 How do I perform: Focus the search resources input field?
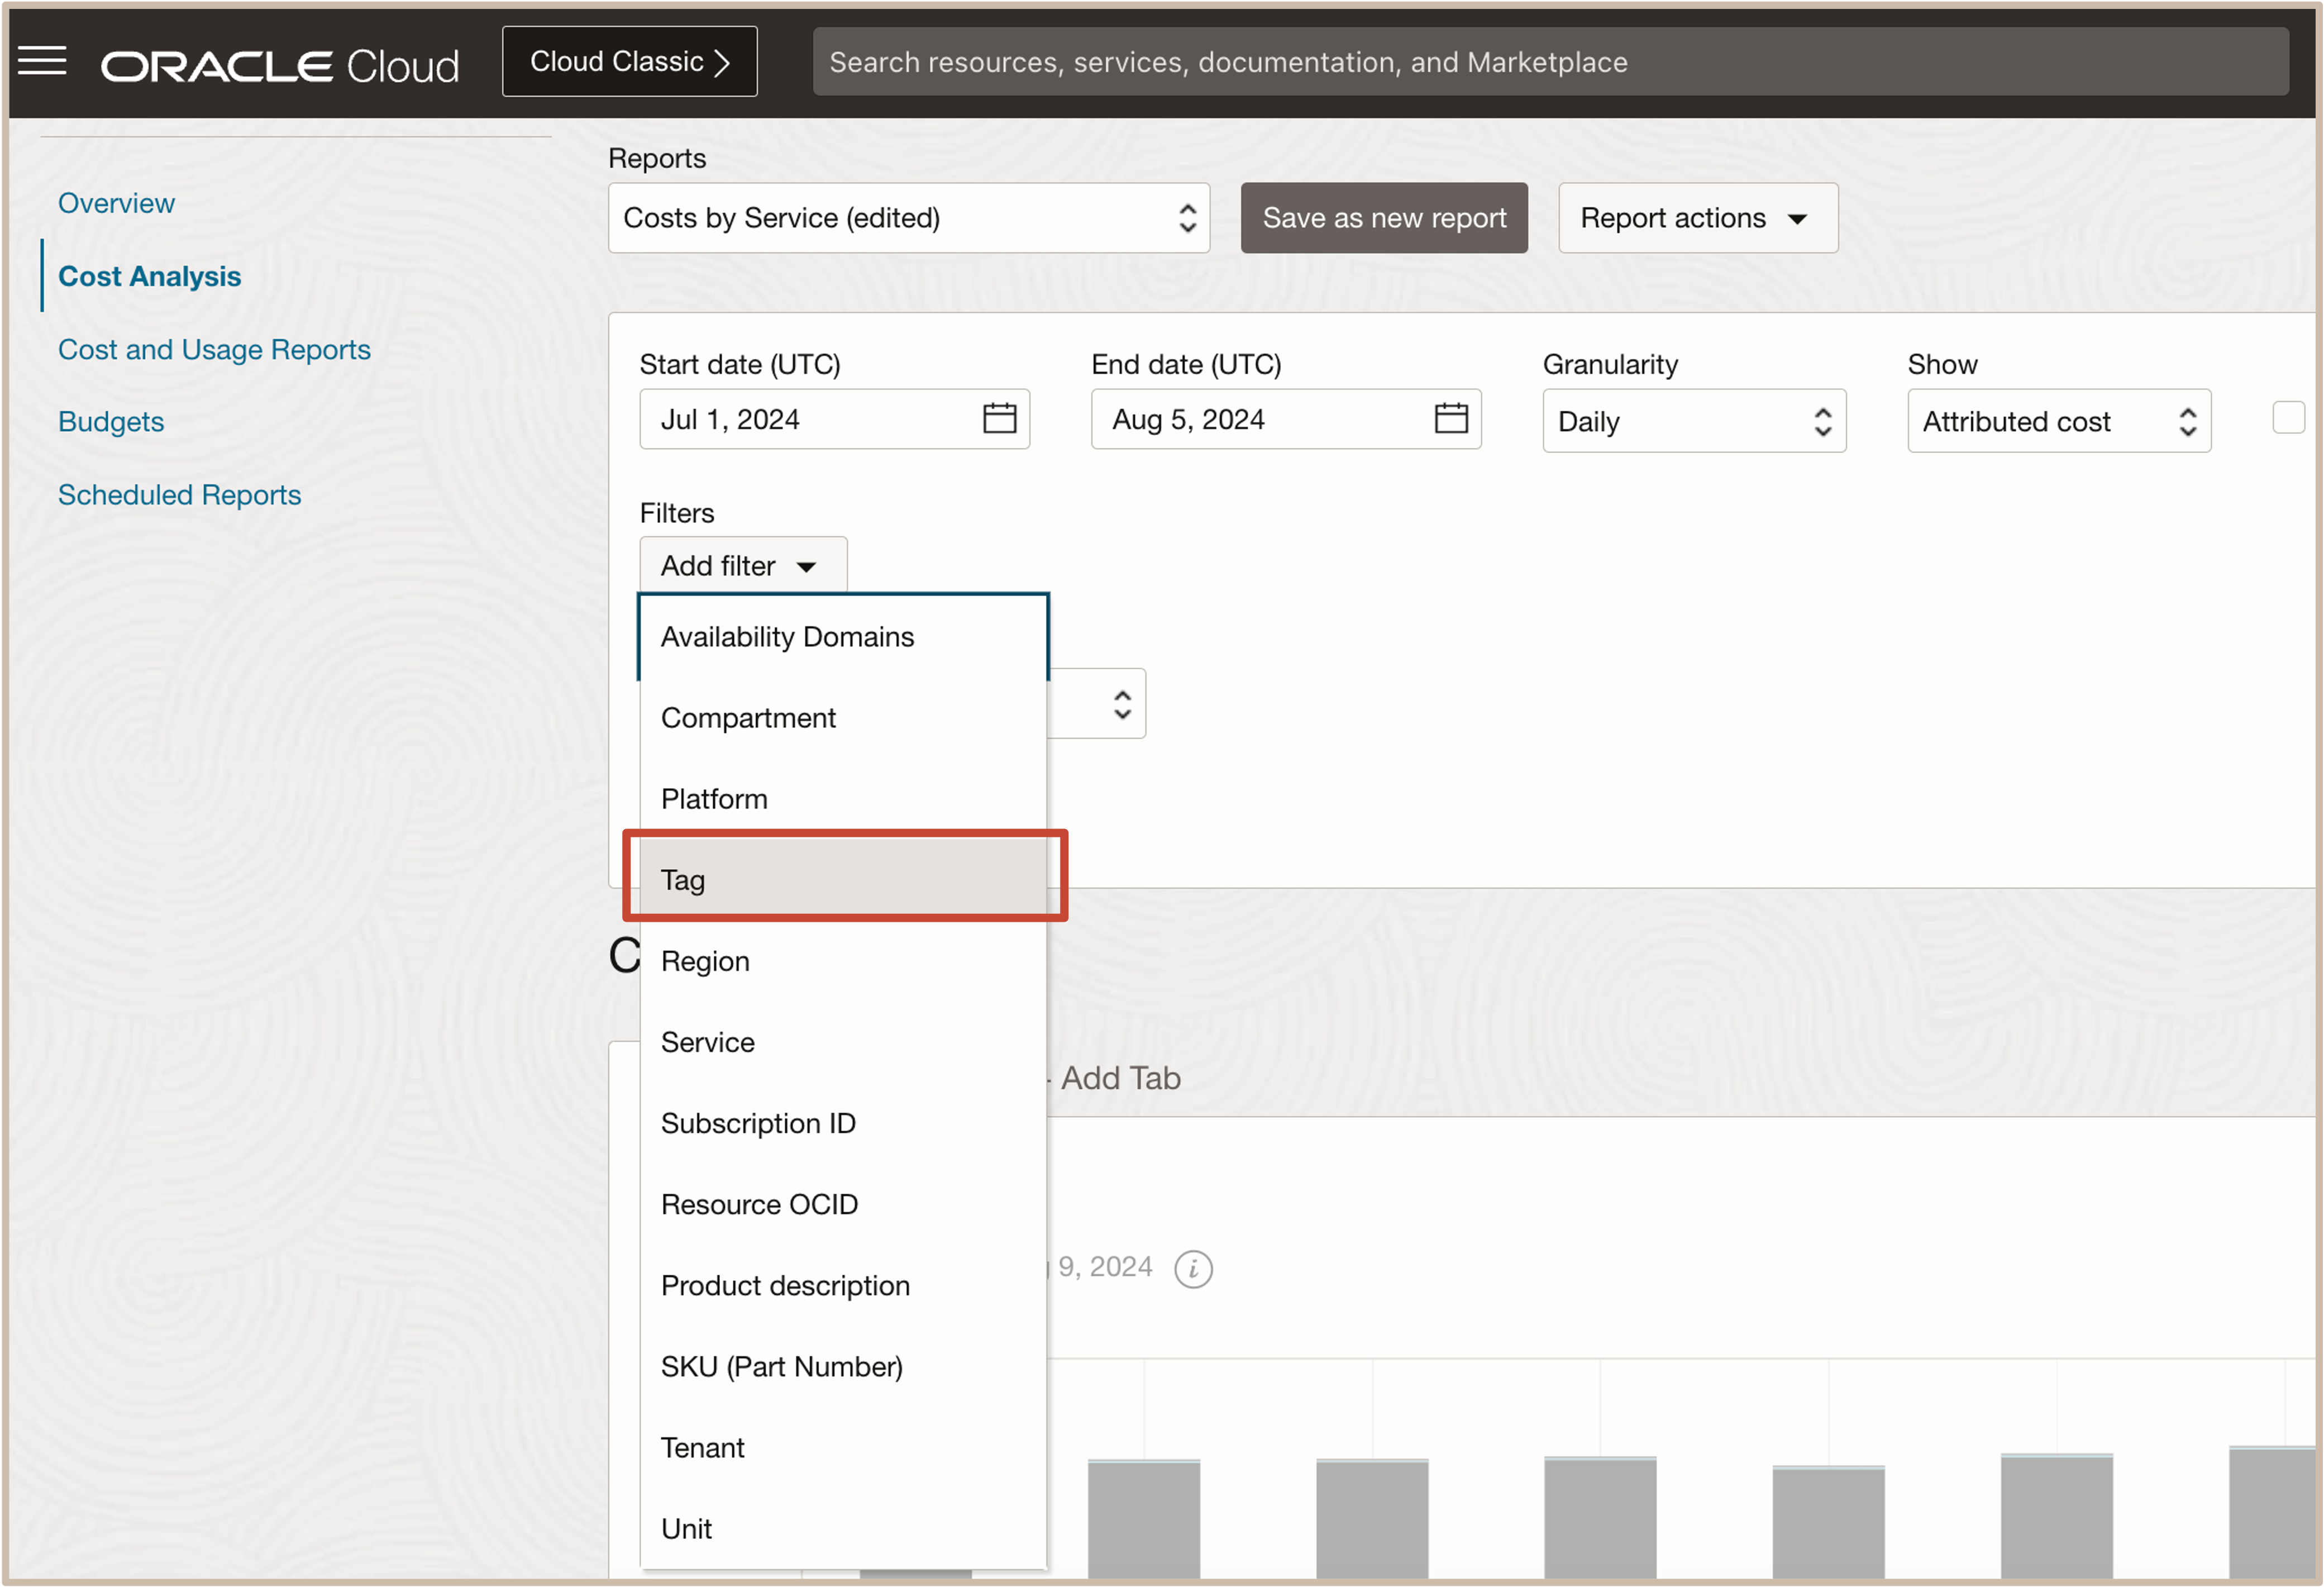(1549, 62)
